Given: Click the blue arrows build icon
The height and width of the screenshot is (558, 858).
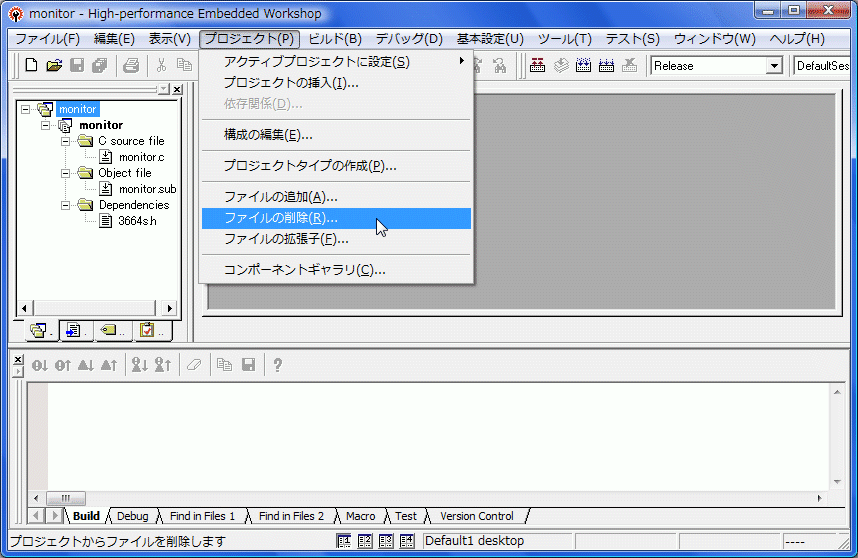Looking at the screenshot, I should coord(606,66).
